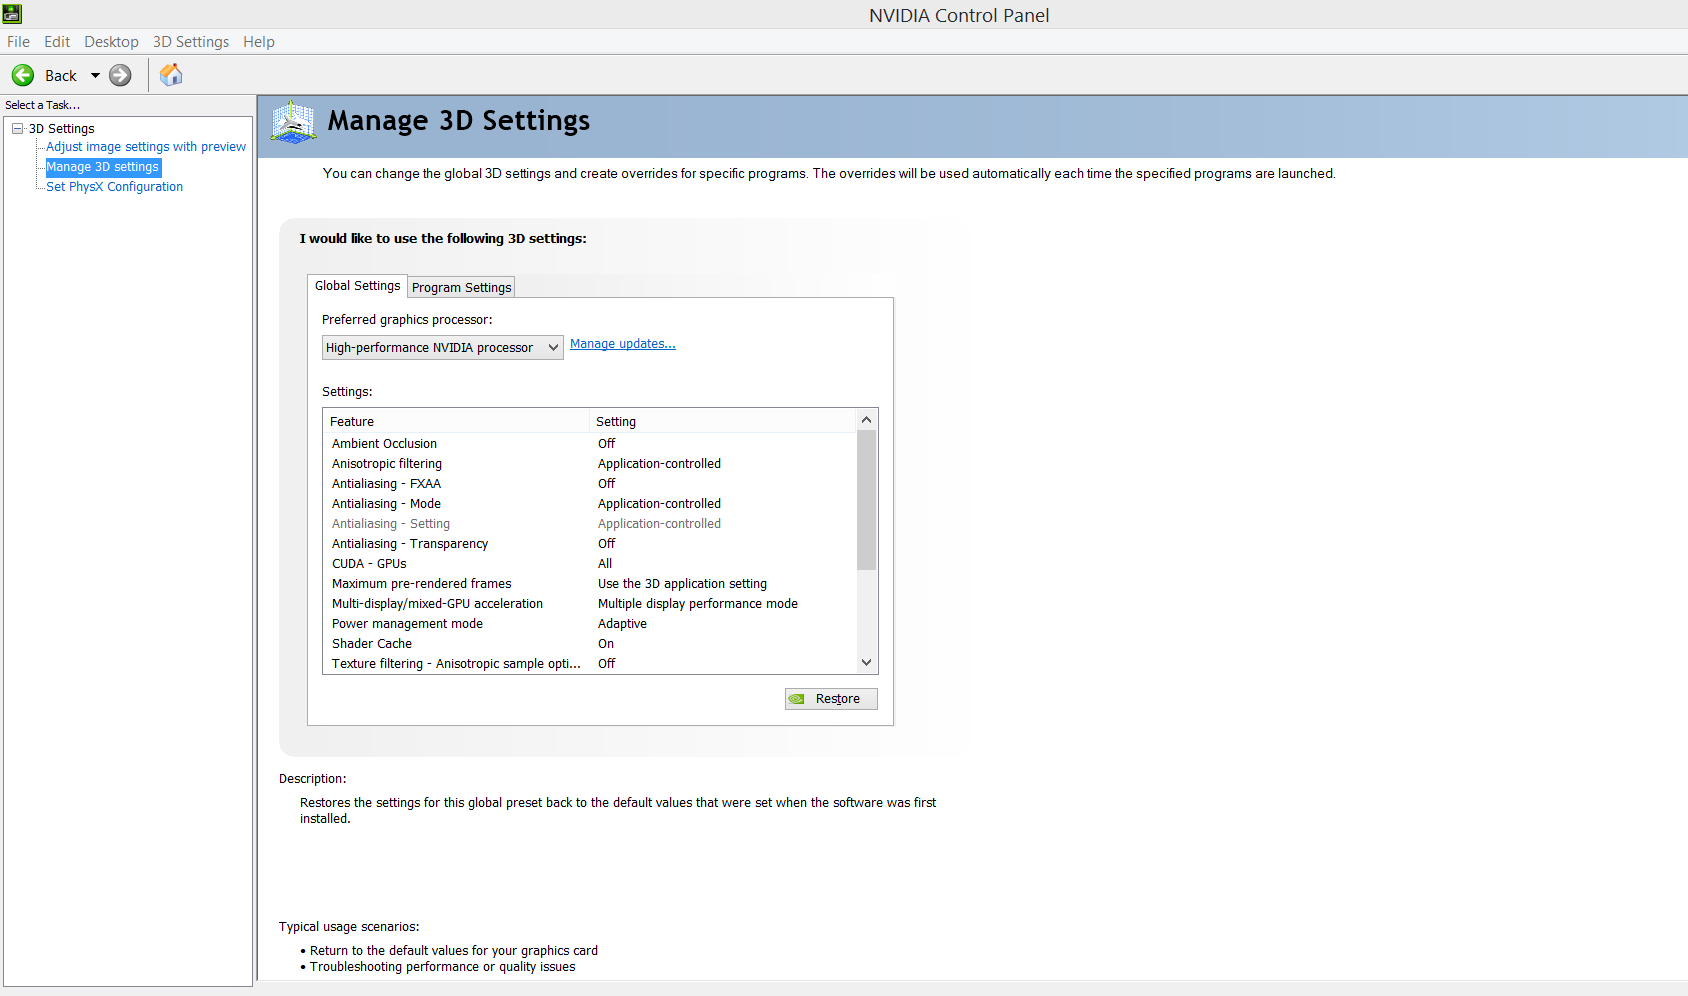Select the Anisotropic filtering feature row
The width and height of the screenshot is (1688, 996).
590,464
